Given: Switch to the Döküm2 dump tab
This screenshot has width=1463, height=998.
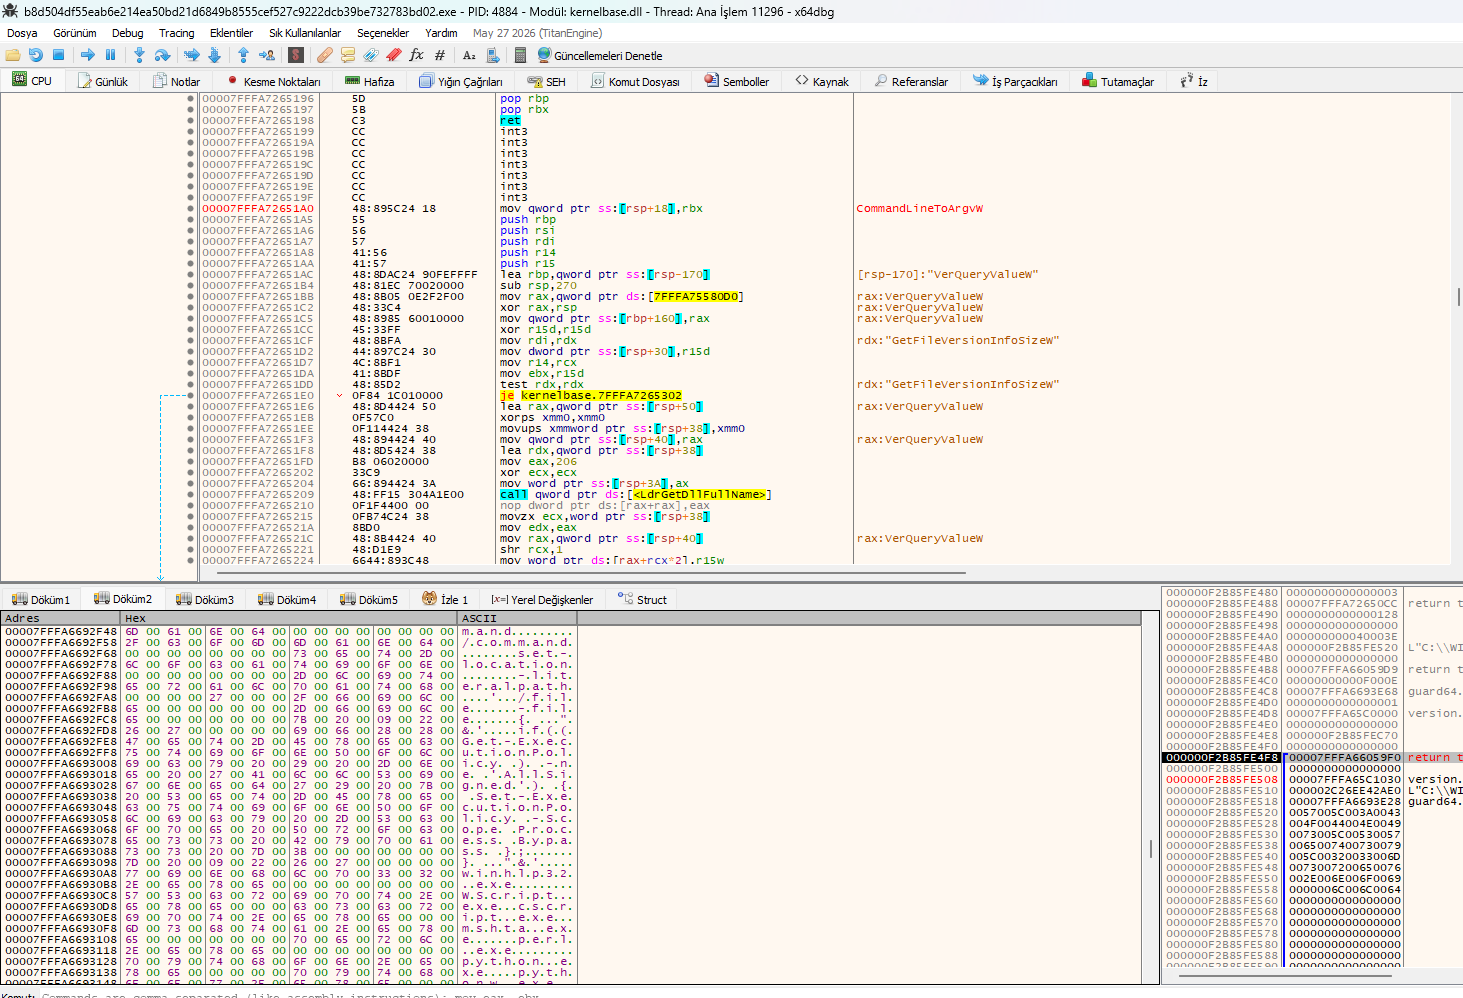Looking at the screenshot, I should 123,599.
